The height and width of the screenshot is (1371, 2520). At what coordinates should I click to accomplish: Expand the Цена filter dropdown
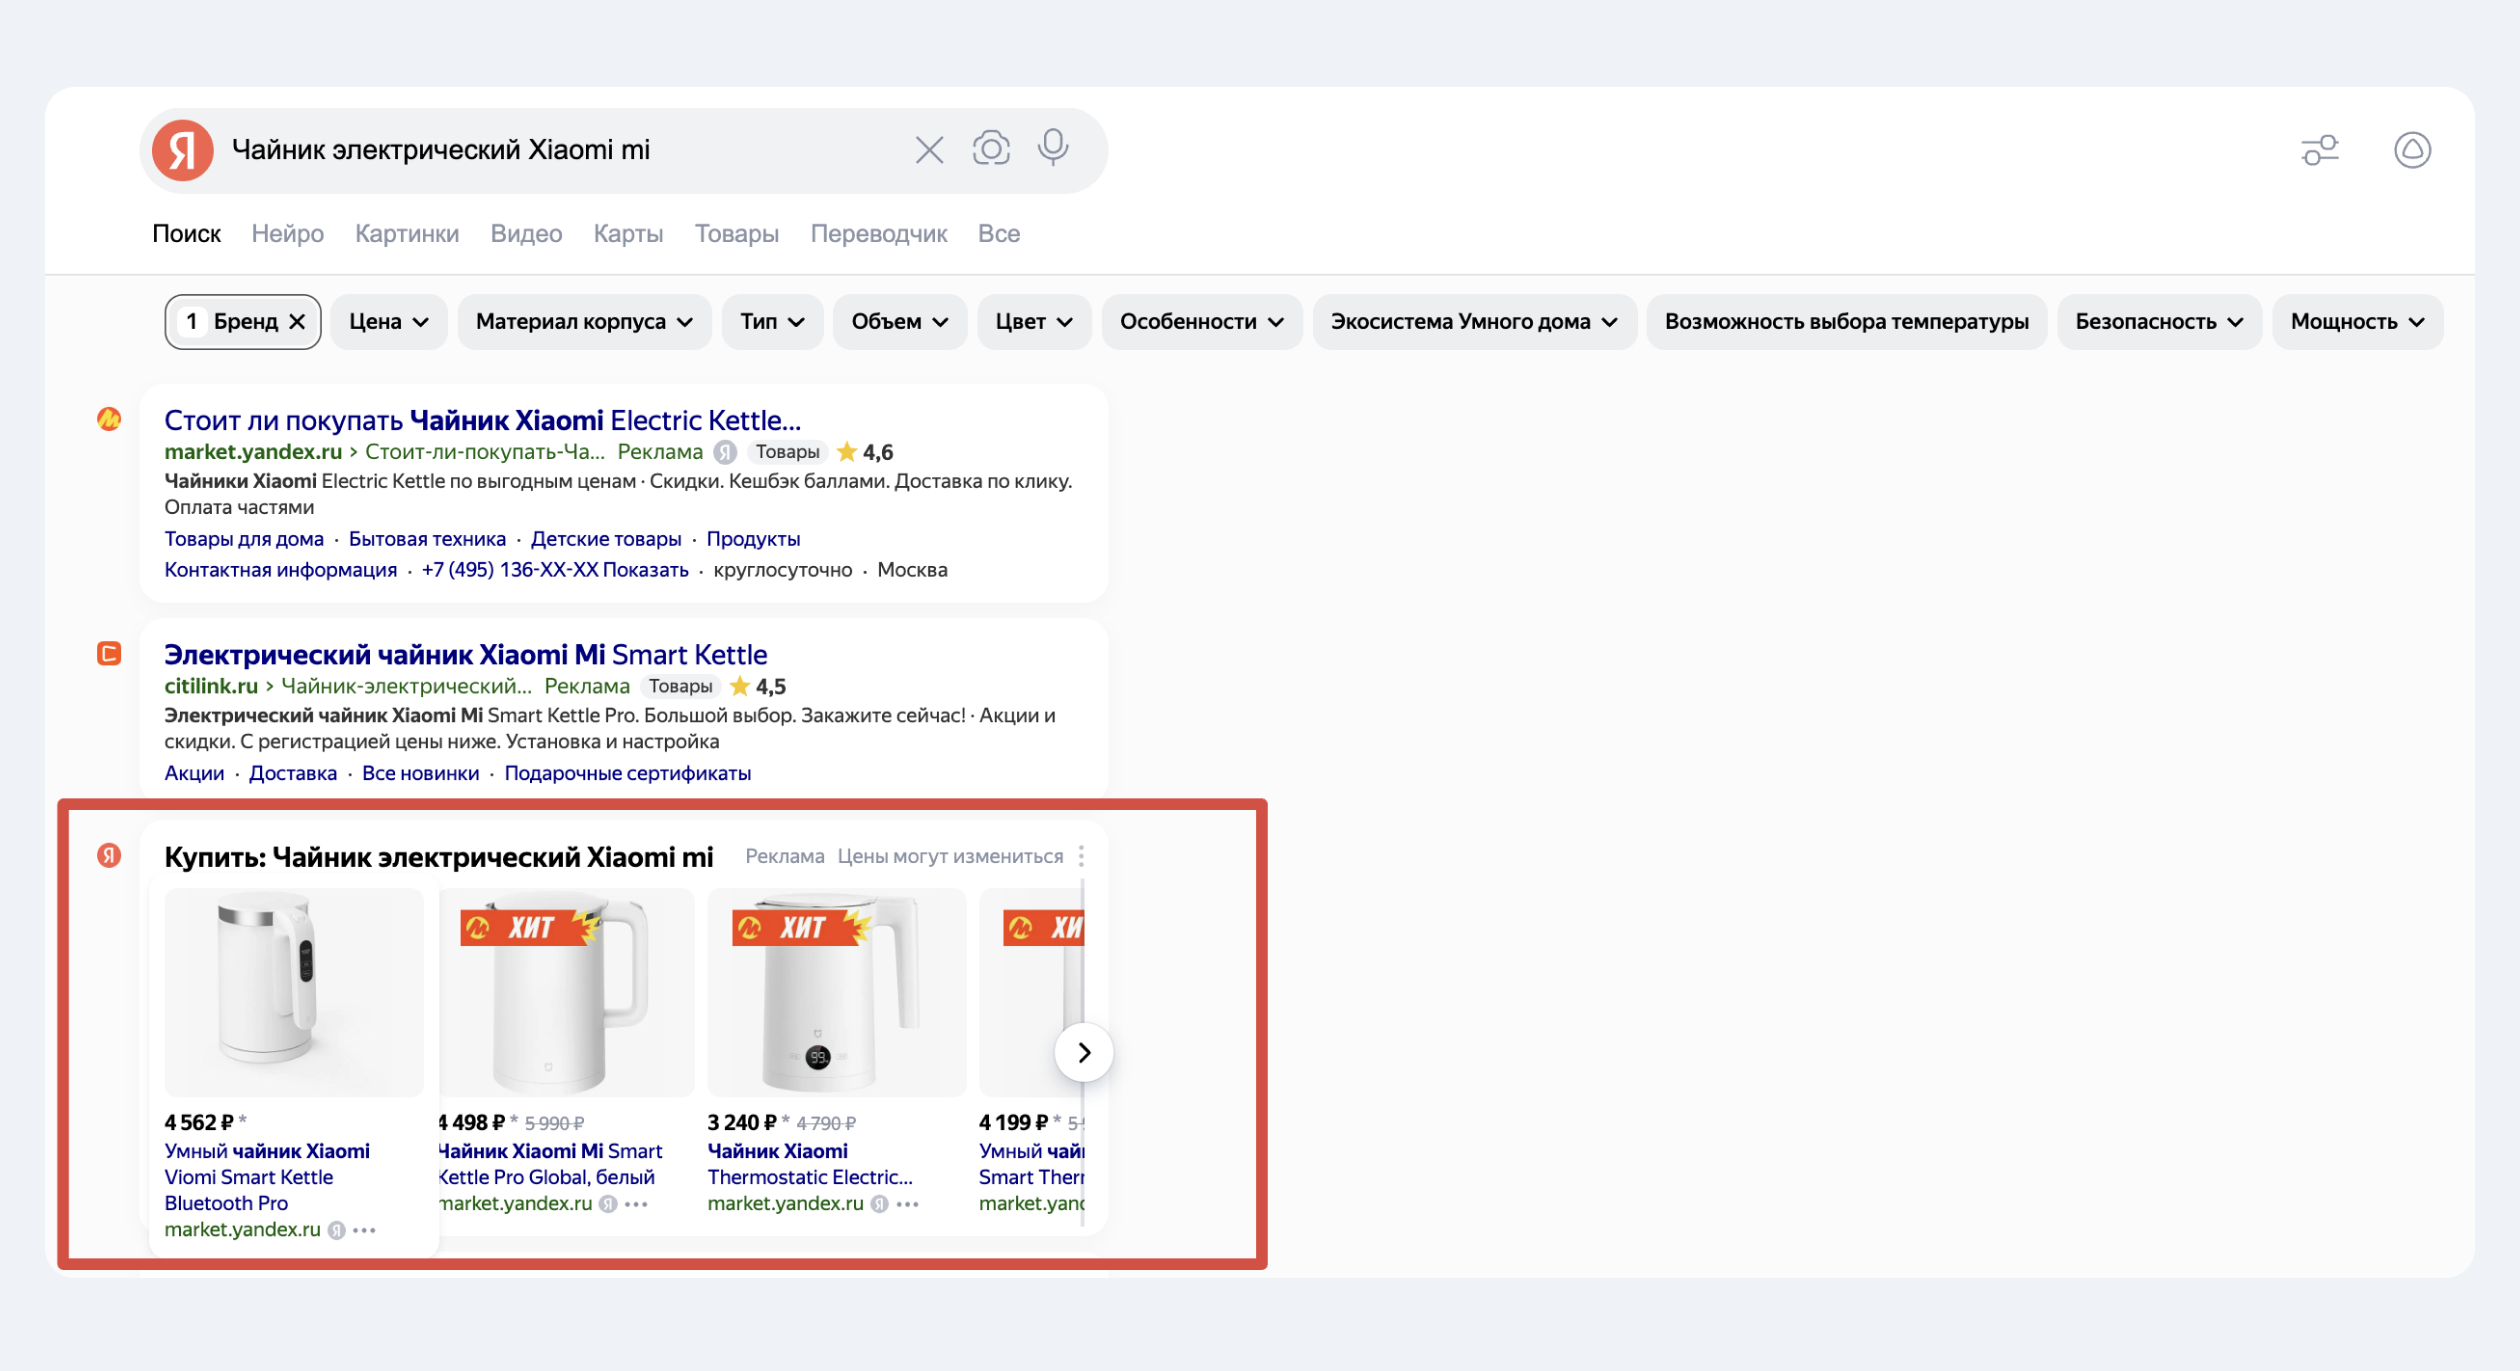point(388,322)
